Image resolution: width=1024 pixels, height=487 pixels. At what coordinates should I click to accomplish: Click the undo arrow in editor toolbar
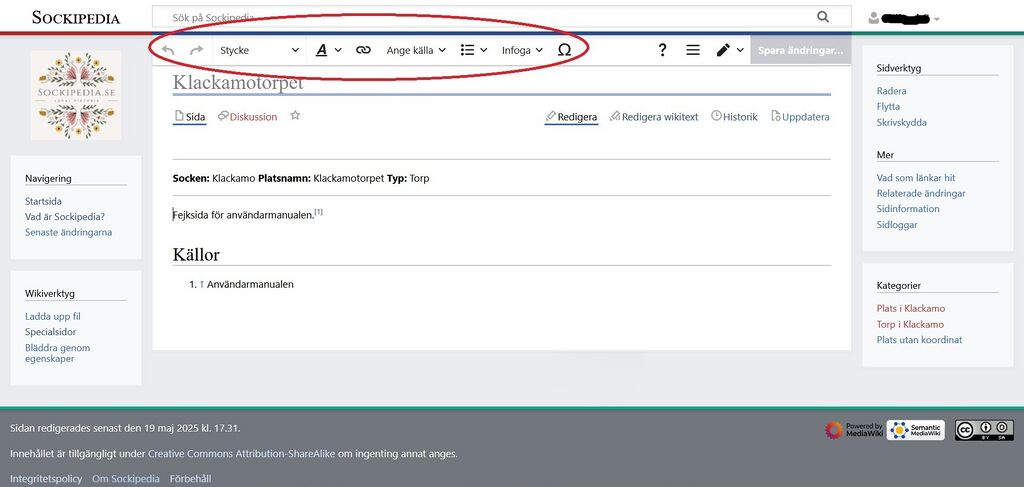point(168,50)
